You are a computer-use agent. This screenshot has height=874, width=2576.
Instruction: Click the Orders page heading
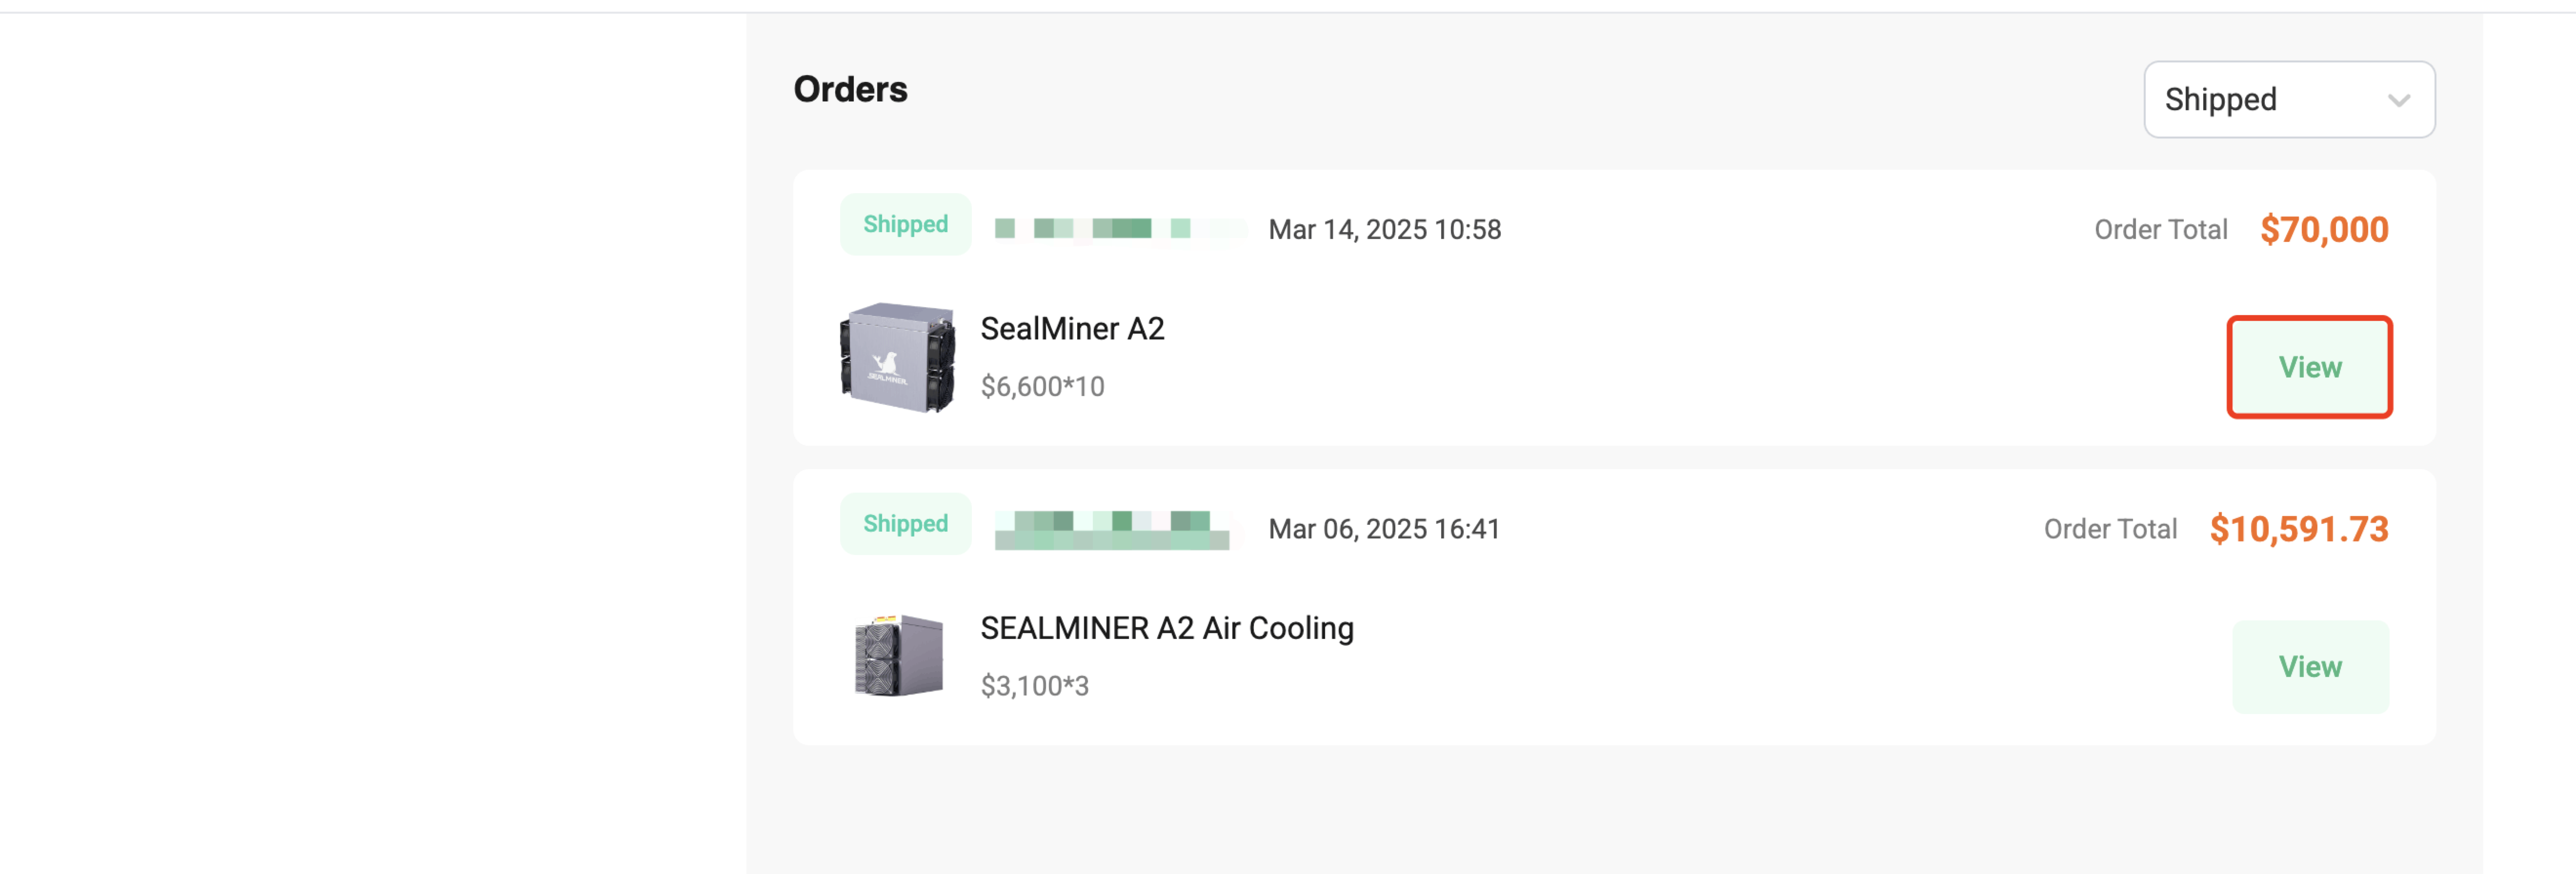tap(850, 89)
